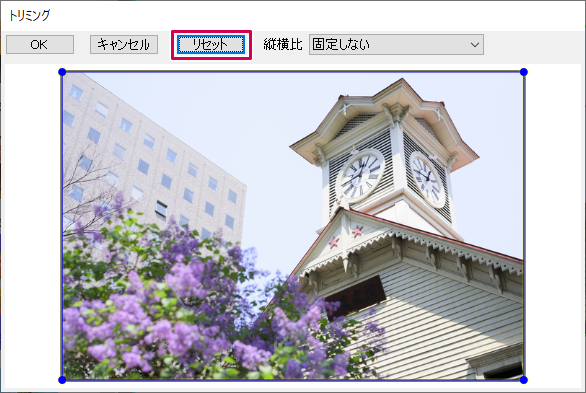Confirm trimming with the OK button

[40, 45]
